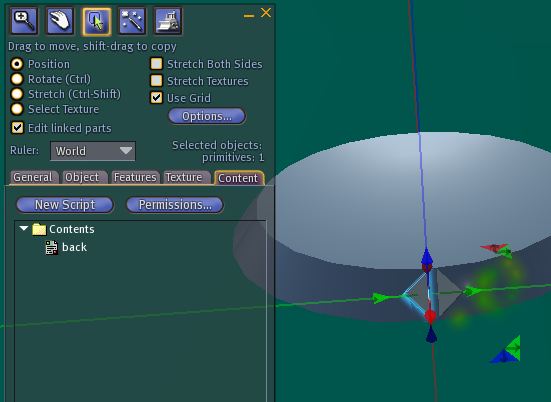Toggle the Use Grid checkbox

(156, 98)
